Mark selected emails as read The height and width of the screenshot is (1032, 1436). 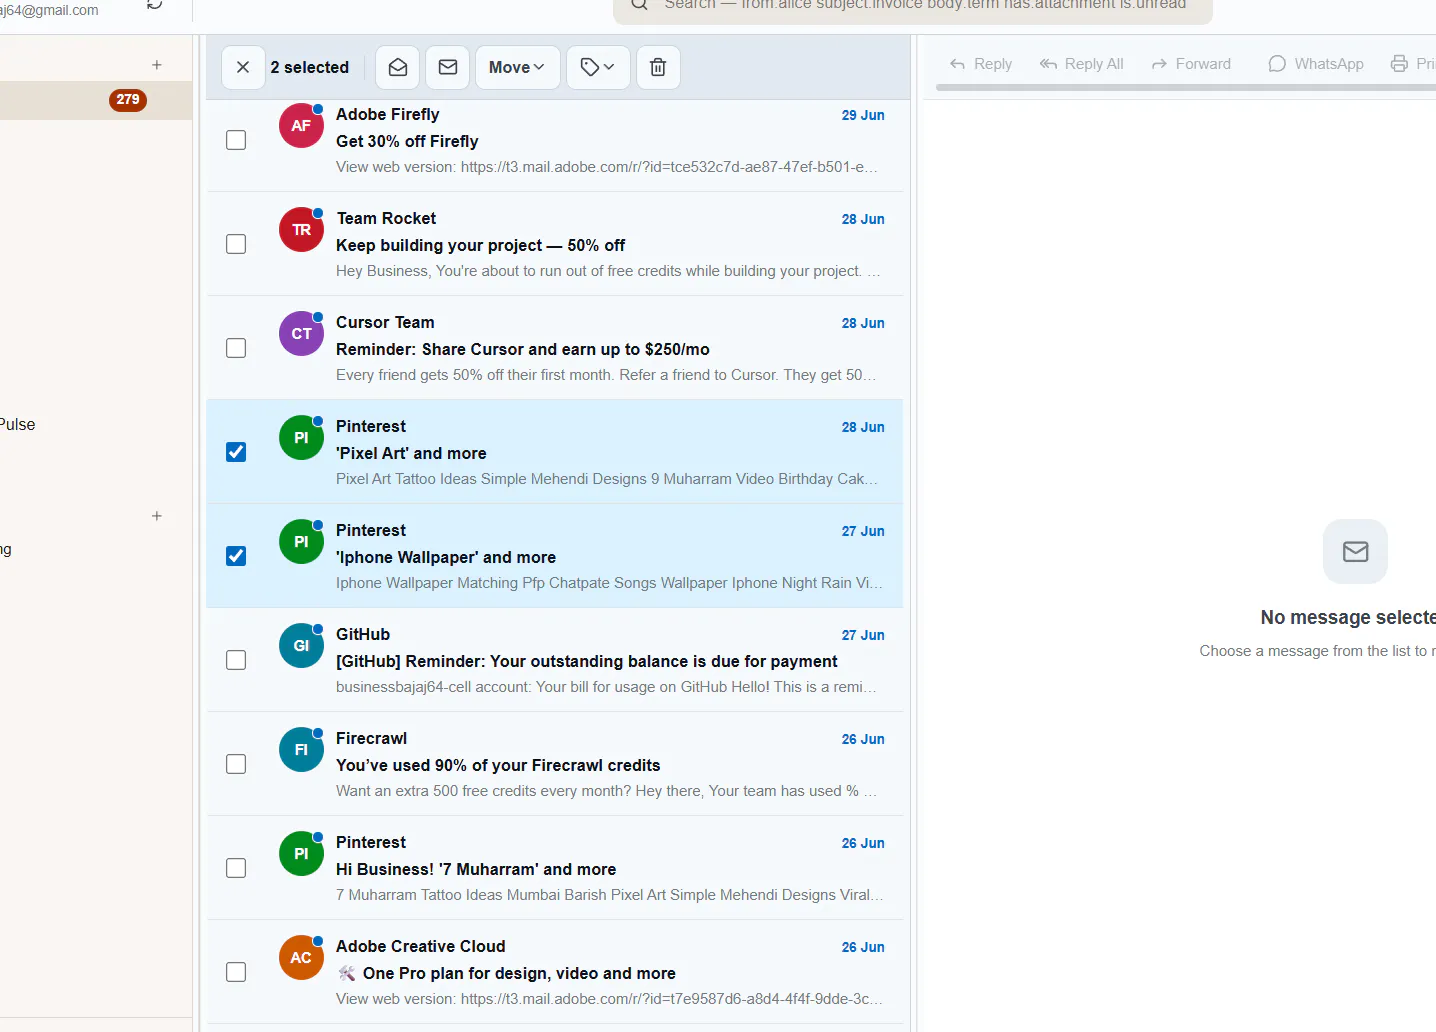[x=398, y=67]
